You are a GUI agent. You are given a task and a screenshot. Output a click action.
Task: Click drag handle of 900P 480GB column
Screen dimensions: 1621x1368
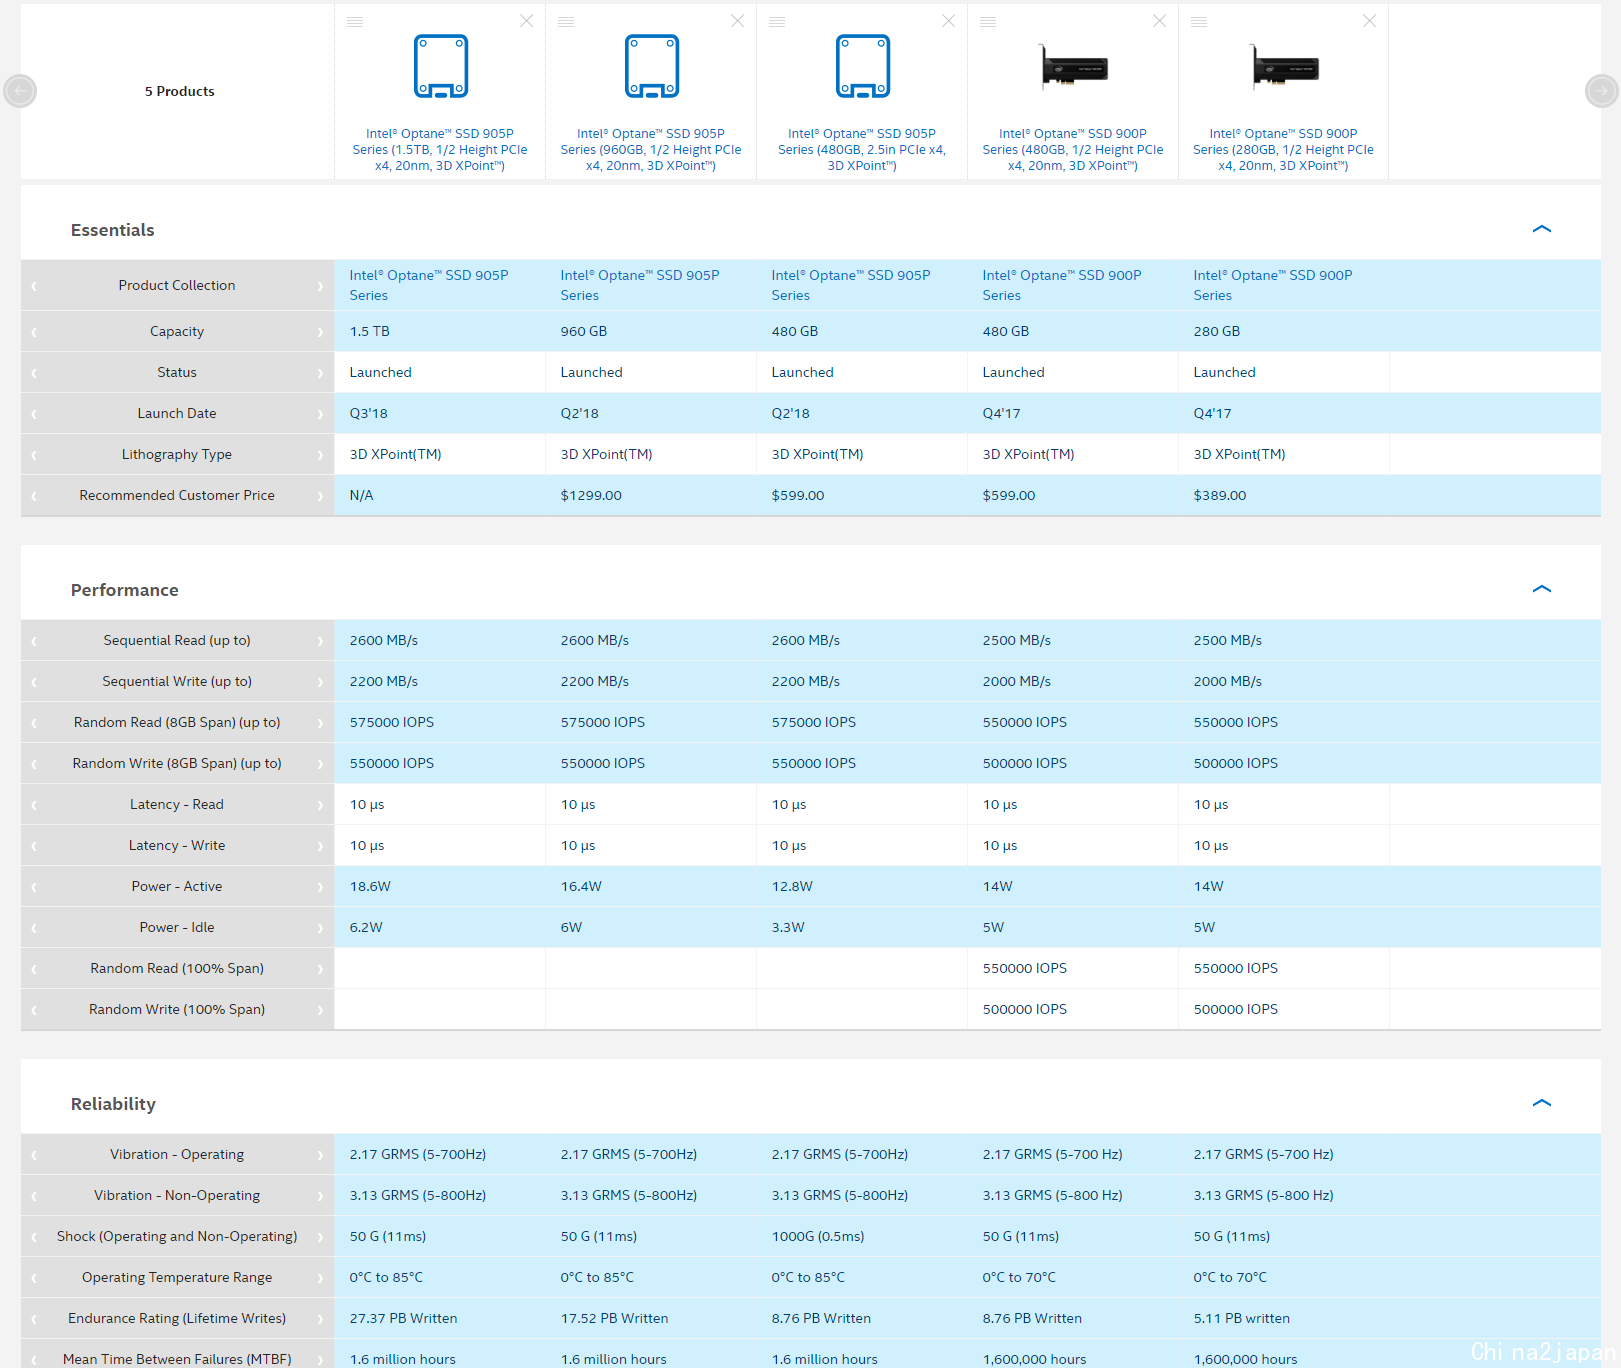988,22
